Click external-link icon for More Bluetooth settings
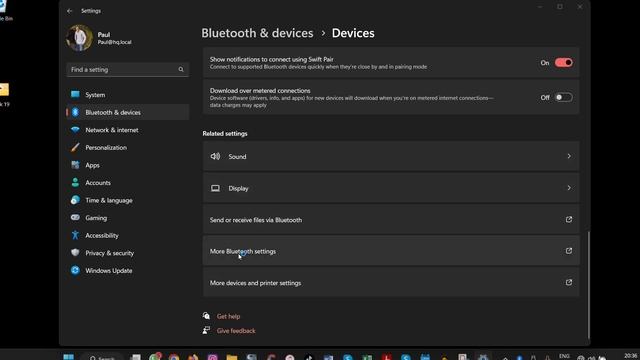 [x=569, y=251]
